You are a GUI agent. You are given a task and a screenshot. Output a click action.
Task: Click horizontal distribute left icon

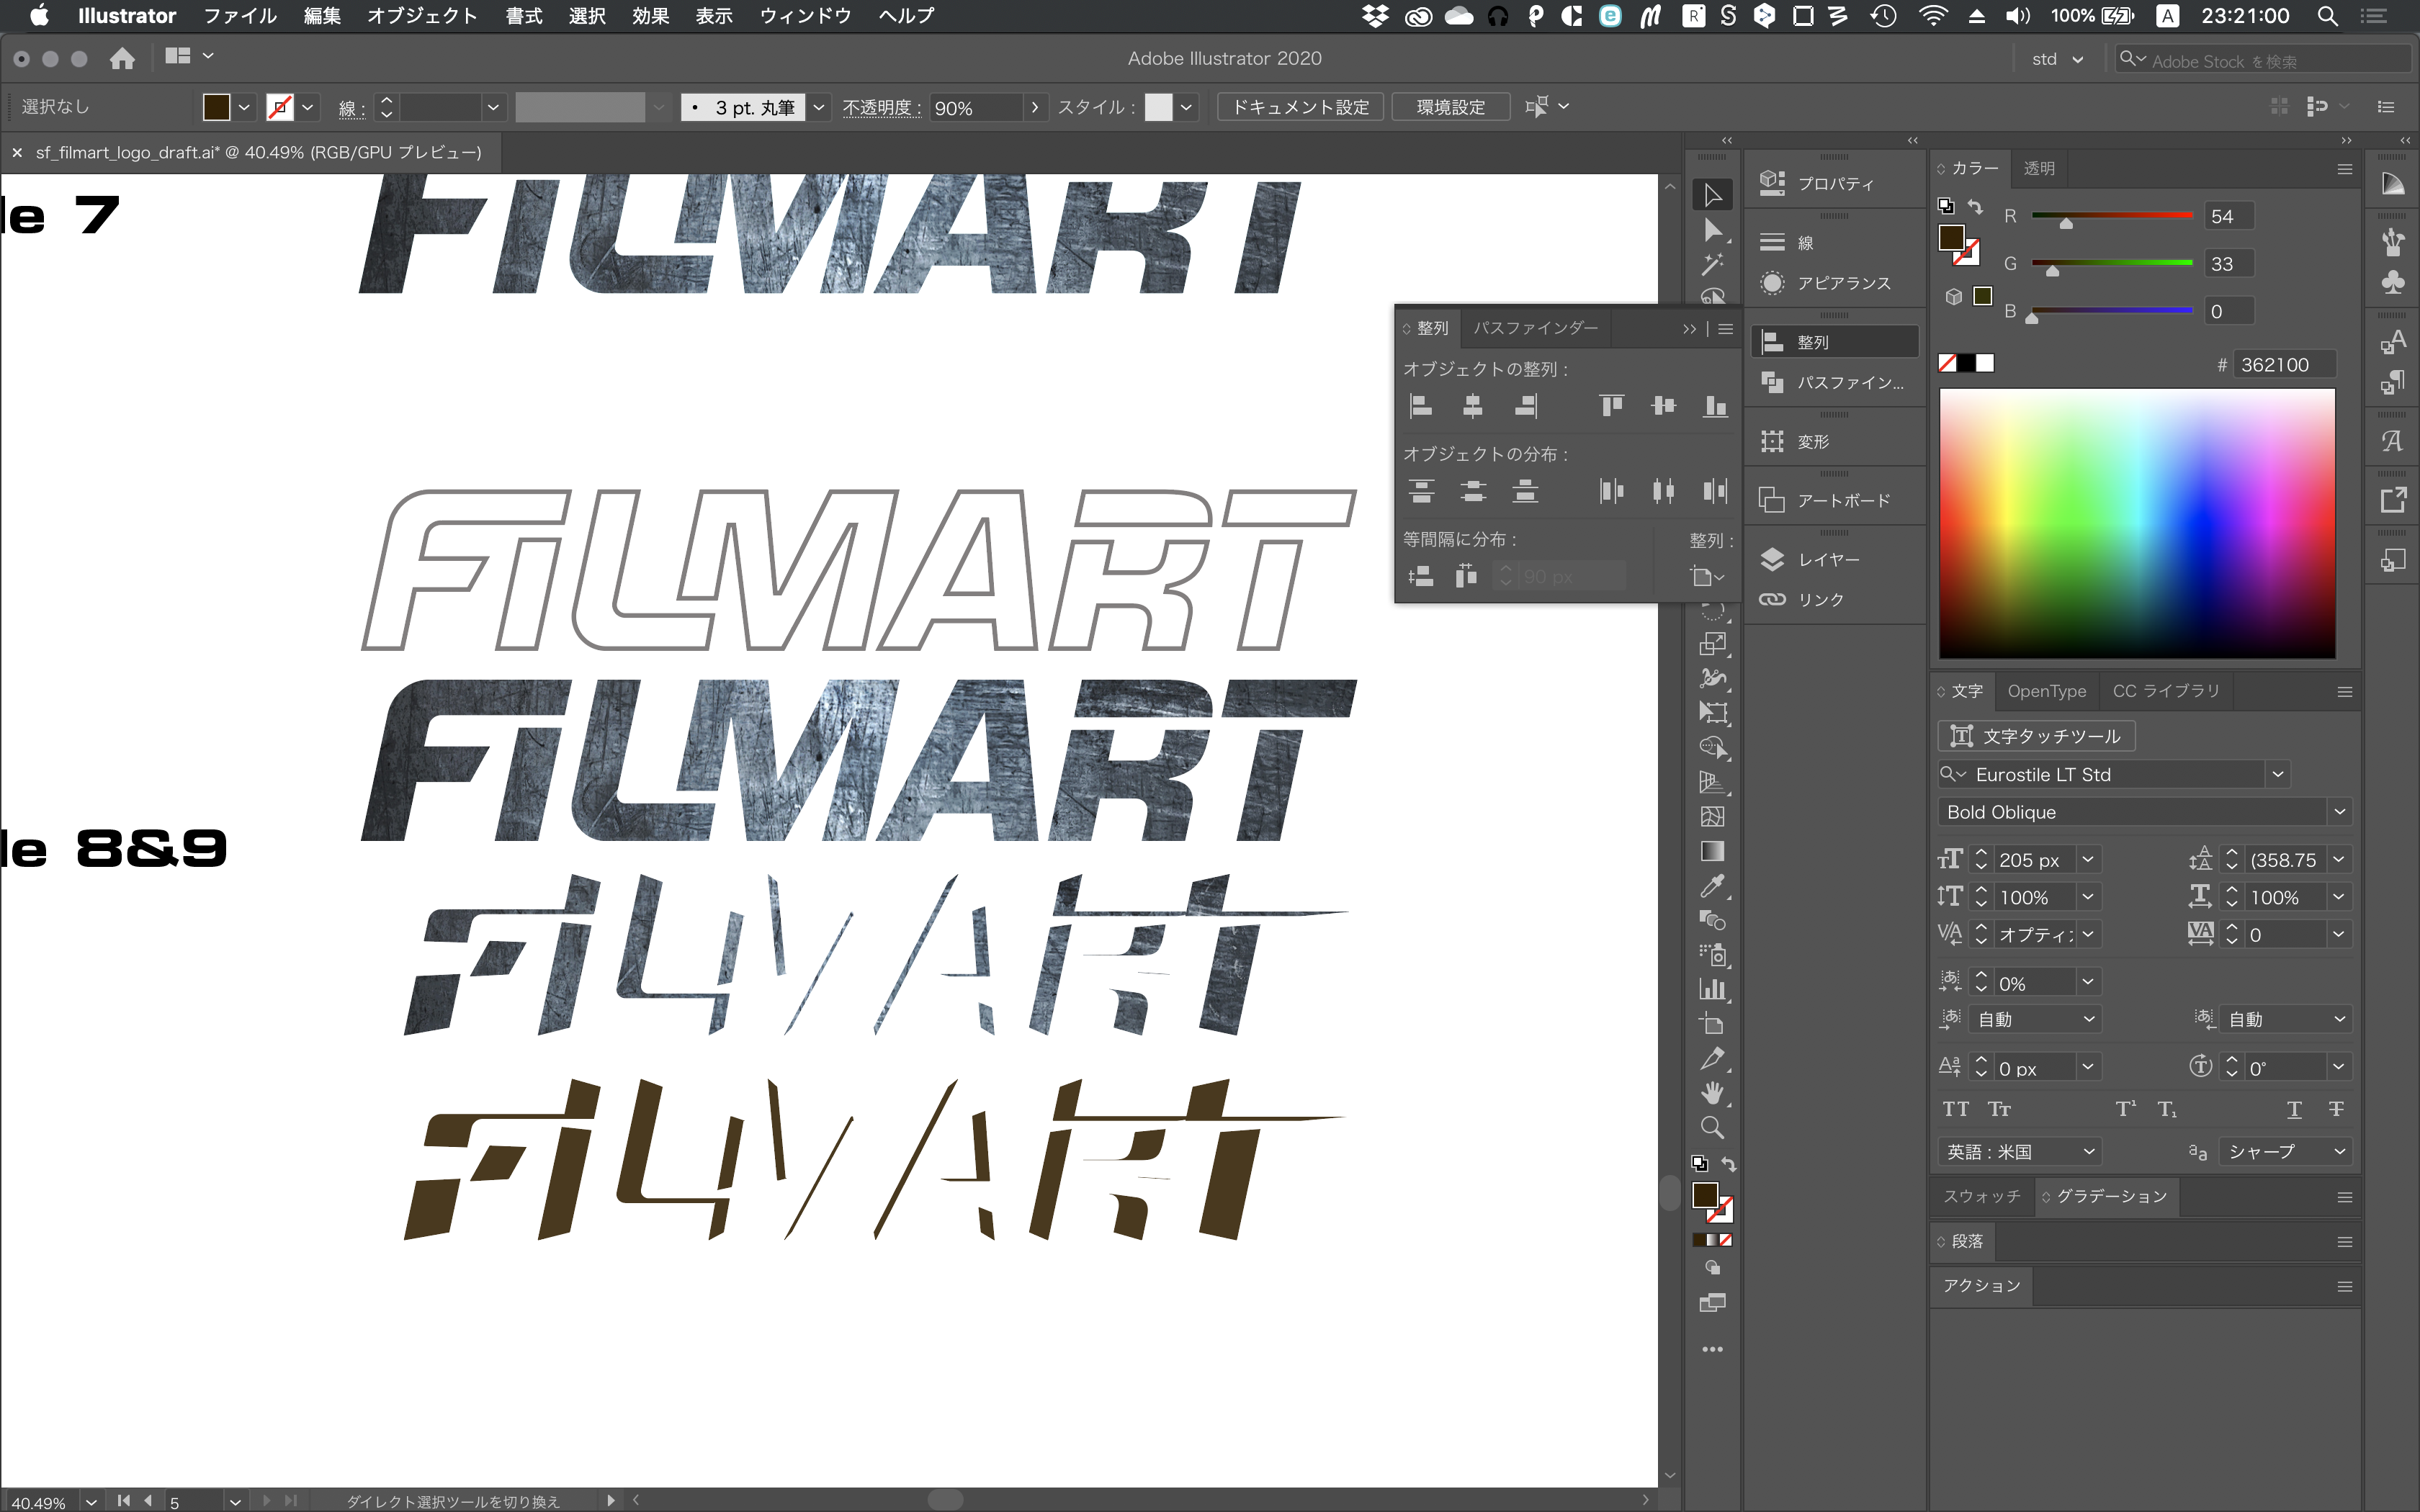point(1611,491)
